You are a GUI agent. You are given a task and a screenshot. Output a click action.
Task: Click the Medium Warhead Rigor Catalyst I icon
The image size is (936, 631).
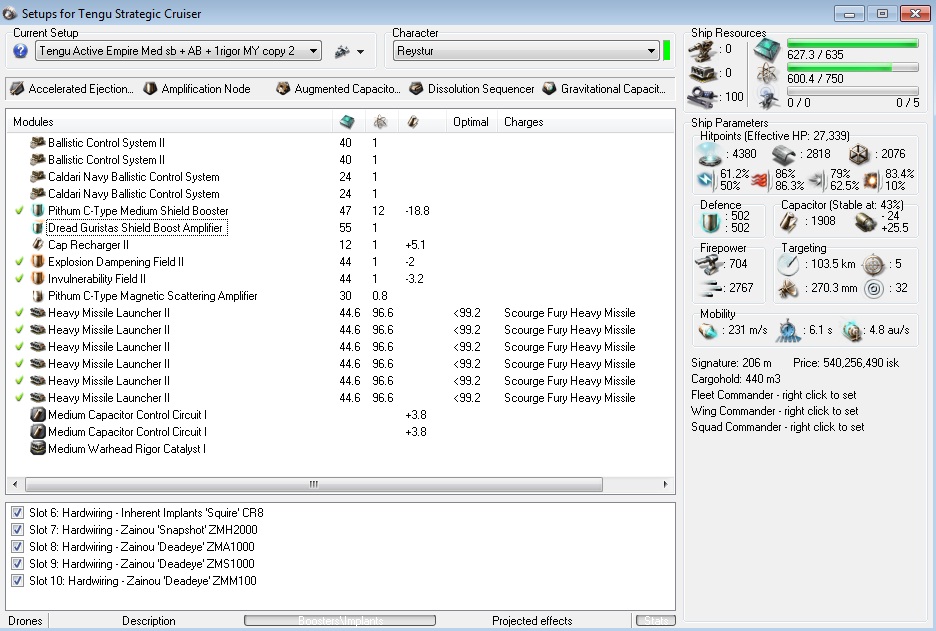click(x=38, y=449)
